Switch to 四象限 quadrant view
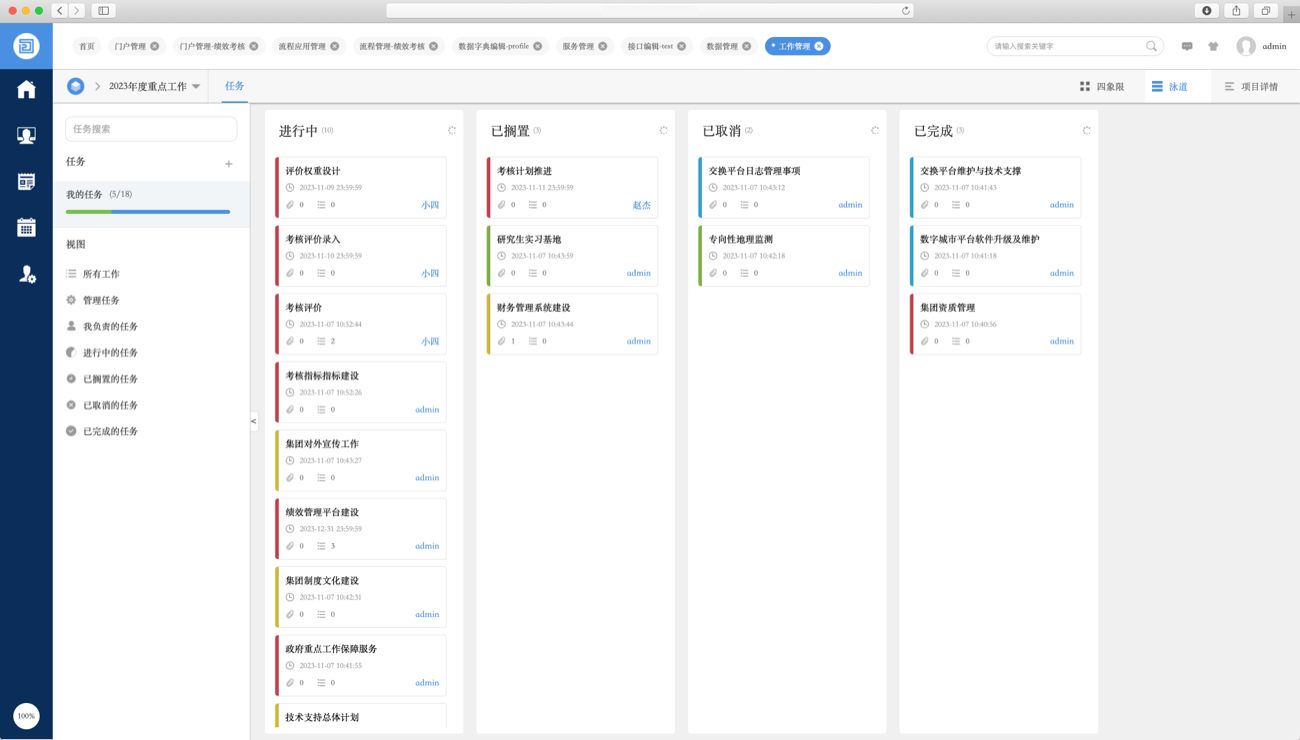 click(1101, 87)
